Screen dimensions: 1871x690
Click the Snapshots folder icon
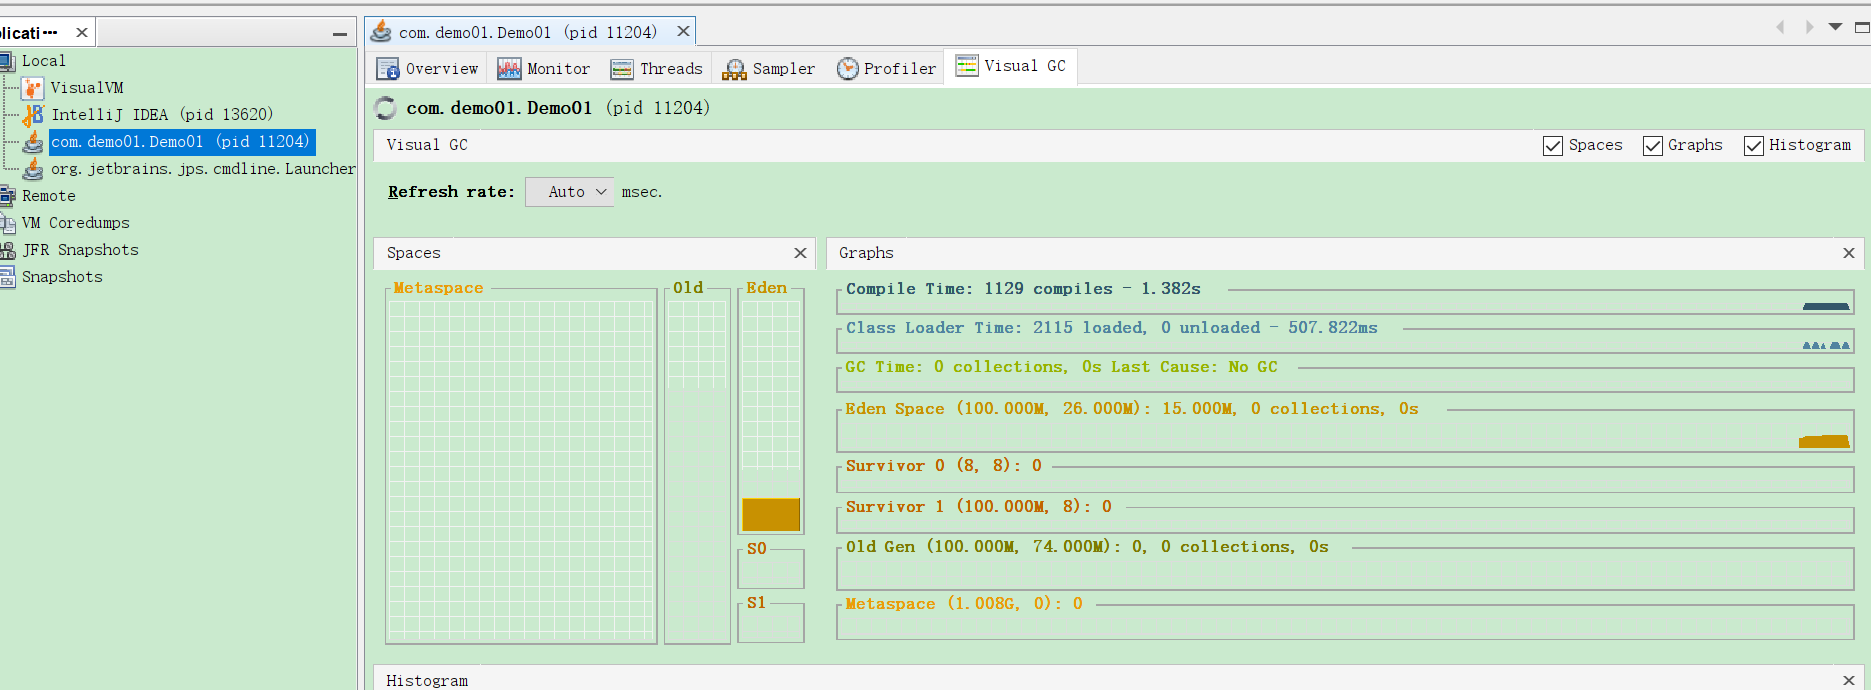(x=8, y=277)
